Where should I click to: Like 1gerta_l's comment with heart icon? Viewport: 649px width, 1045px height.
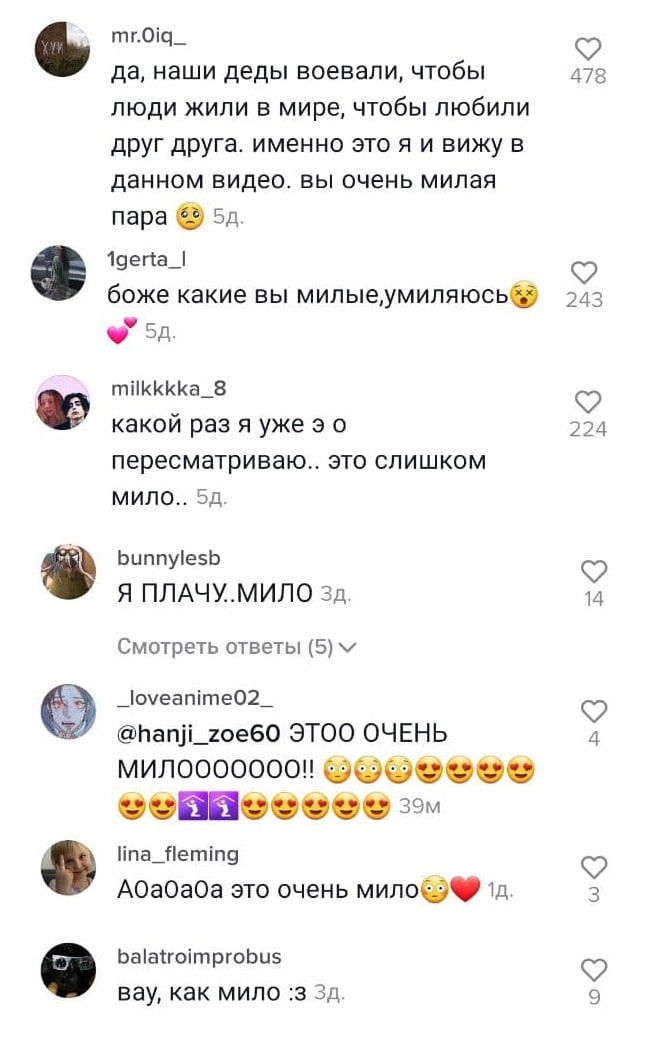584,273
